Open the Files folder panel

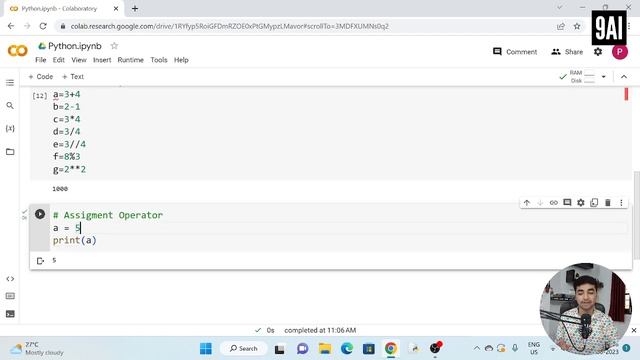tap(10, 152)
